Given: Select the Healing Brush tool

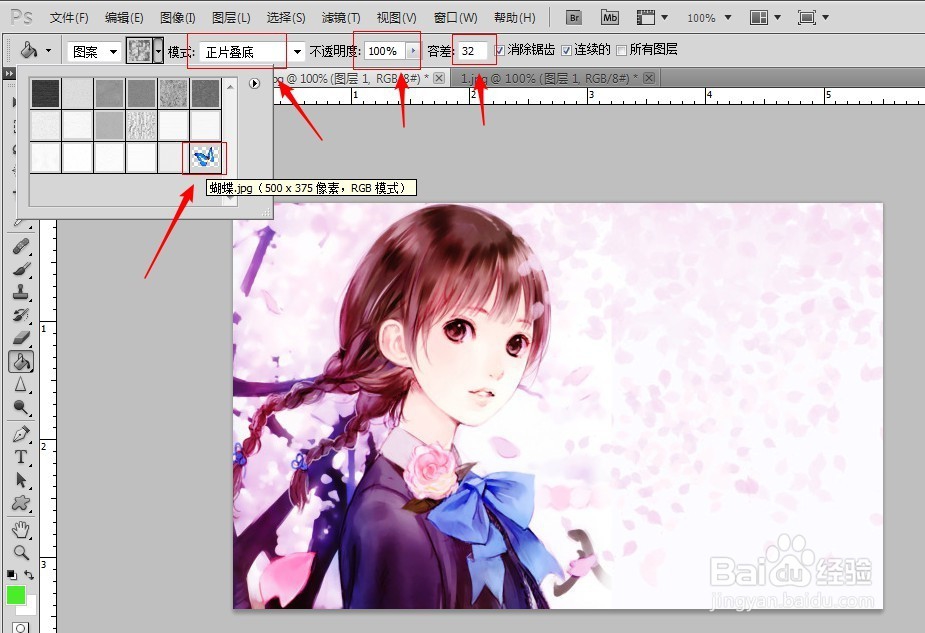Looking at the screenshot, I should coord(21,246).
